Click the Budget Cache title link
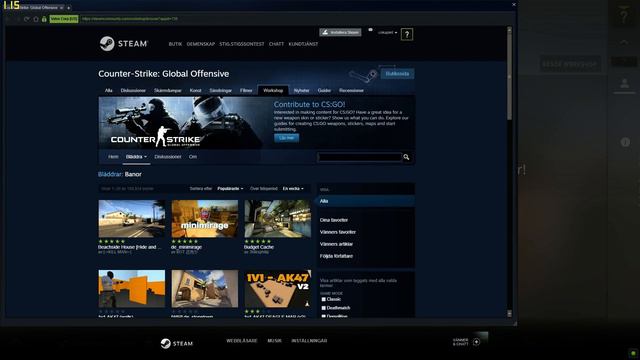Screen dimensions: 640x360 [x=259, y=247]
